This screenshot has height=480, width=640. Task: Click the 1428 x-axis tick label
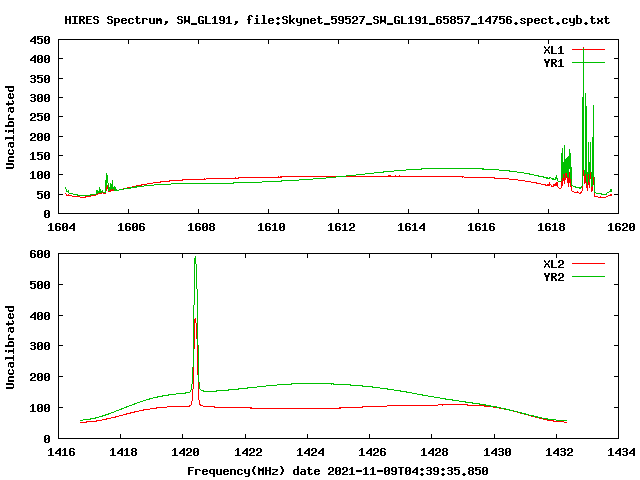click(434, 452)
